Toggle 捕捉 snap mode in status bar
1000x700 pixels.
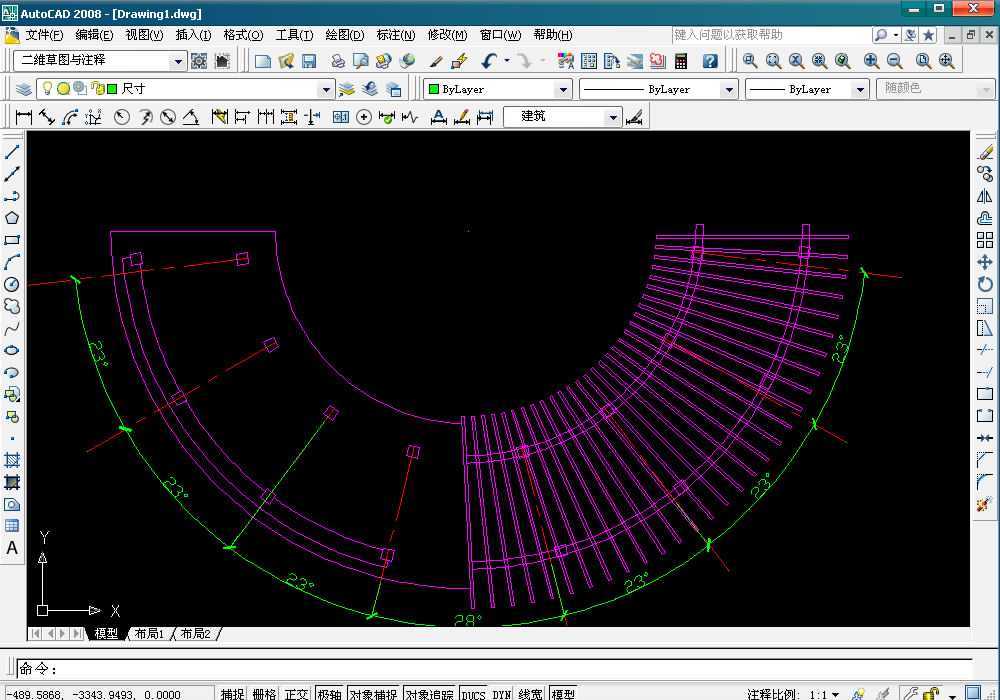point(232,694)
